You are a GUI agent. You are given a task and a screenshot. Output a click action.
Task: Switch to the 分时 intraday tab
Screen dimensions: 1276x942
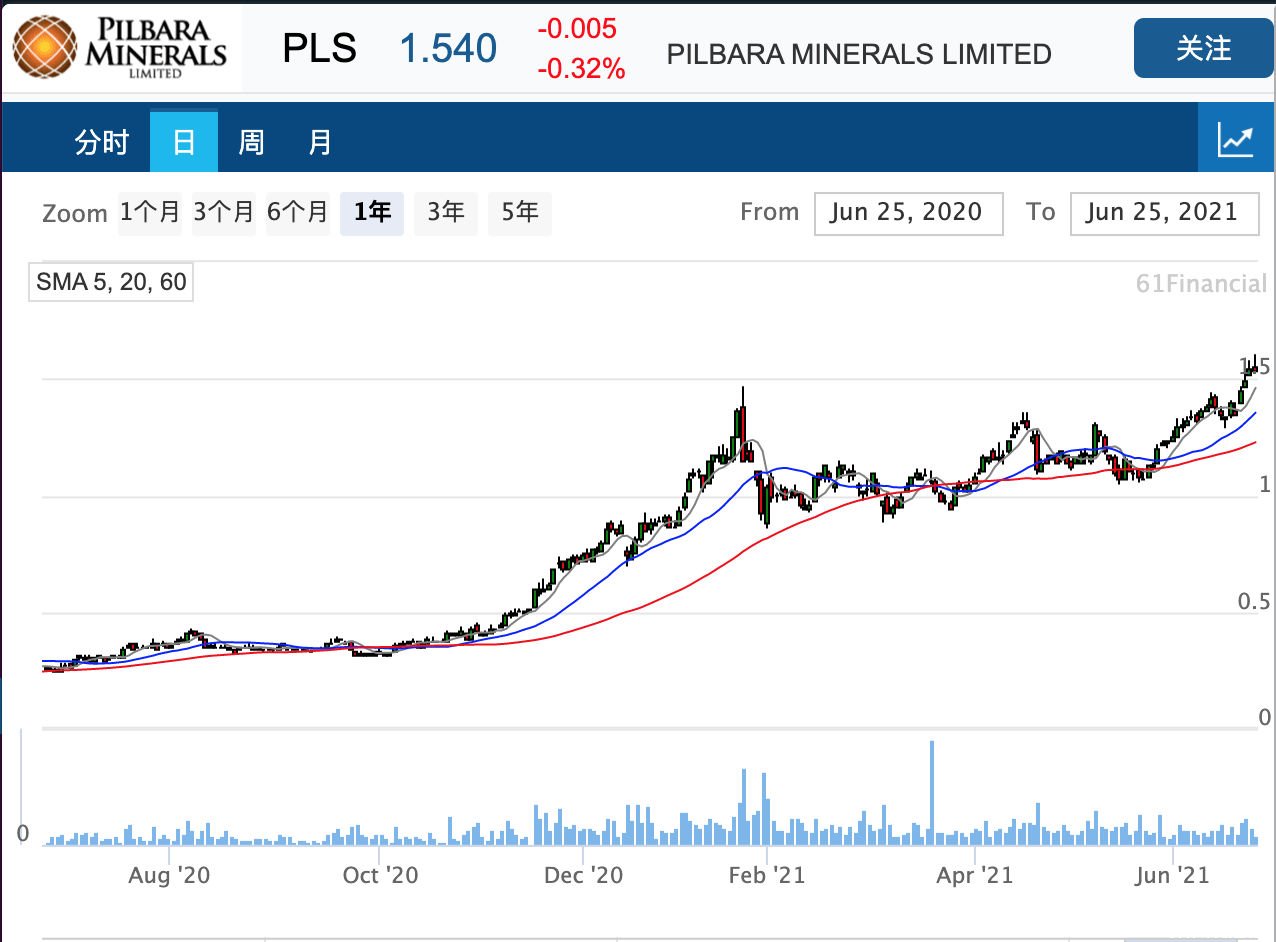click(102, 143)
